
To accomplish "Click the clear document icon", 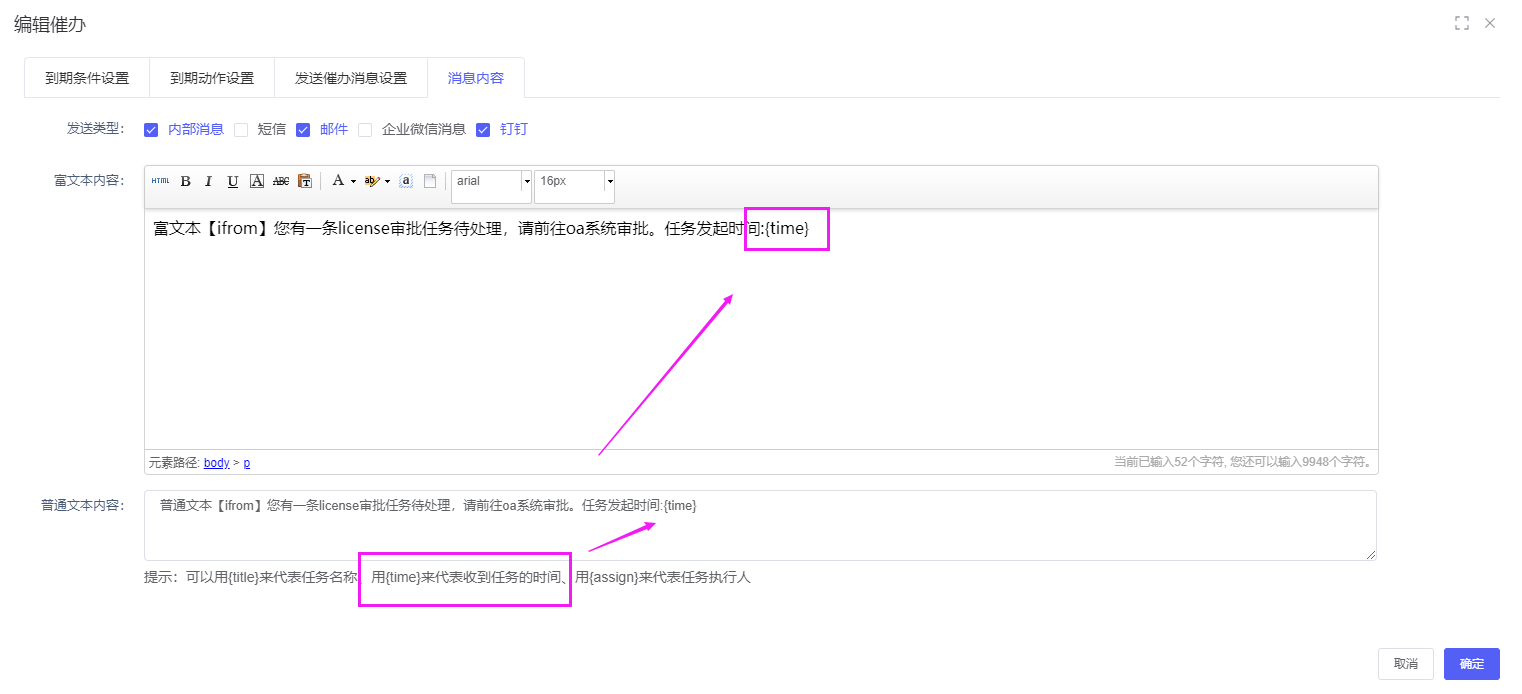I will click(430, 181).
